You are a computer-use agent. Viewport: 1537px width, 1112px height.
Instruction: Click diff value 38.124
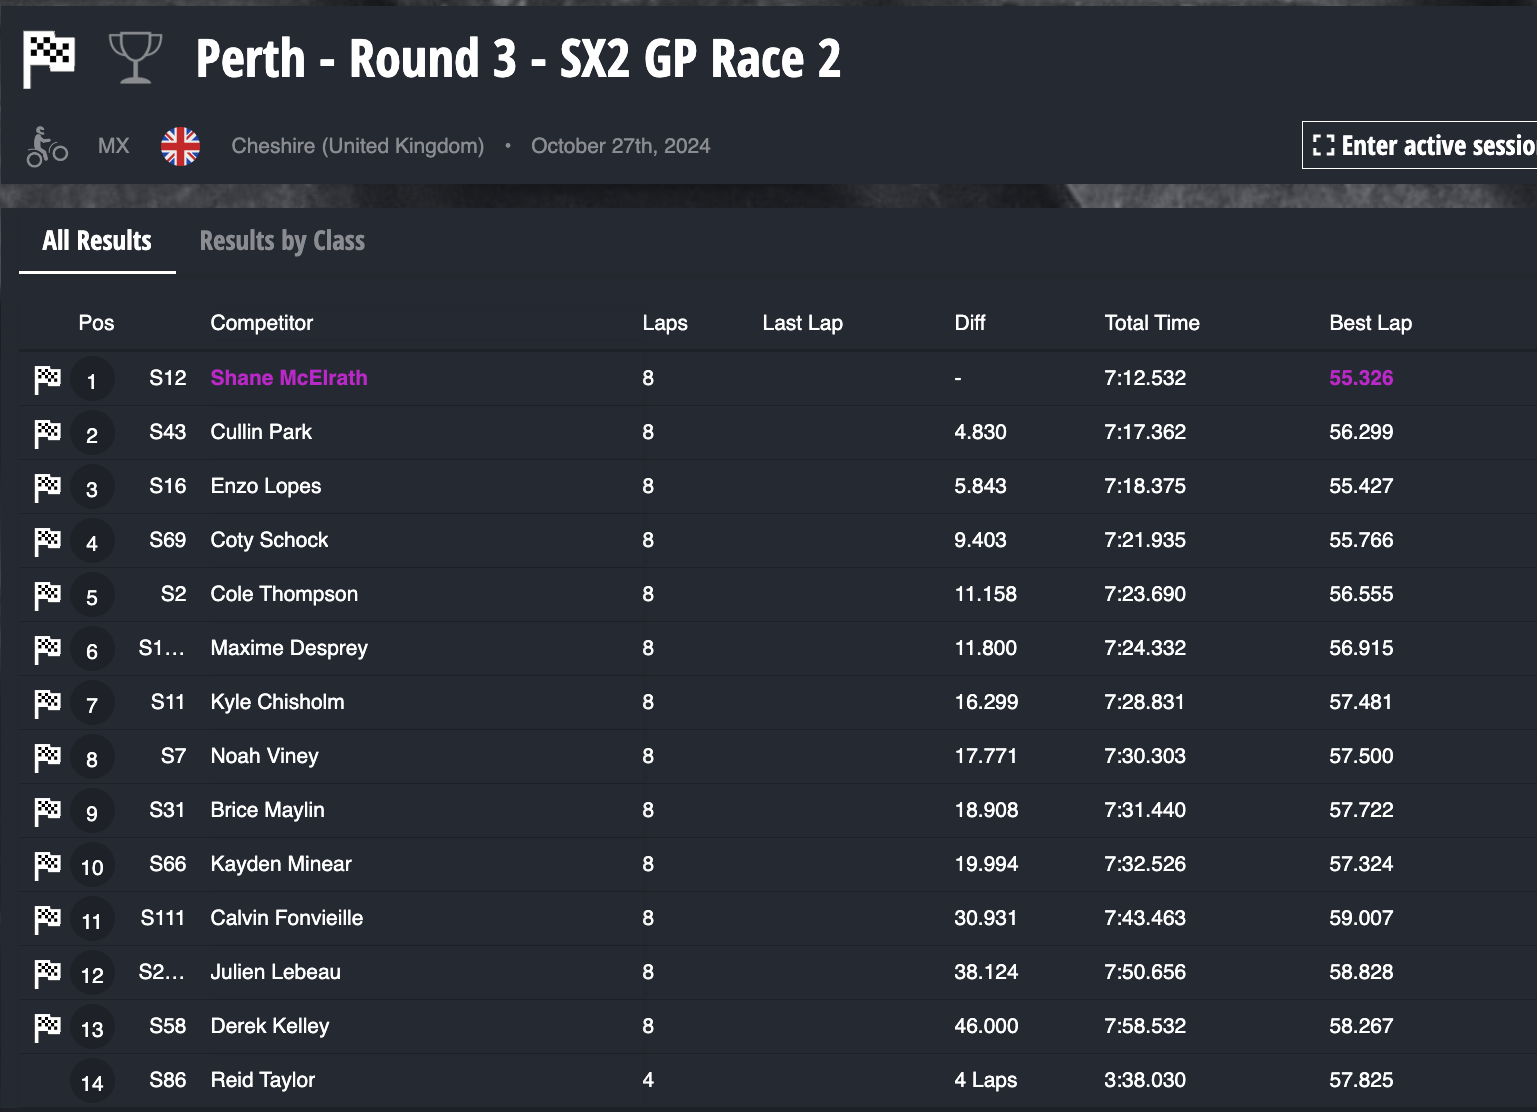(986, 972)
